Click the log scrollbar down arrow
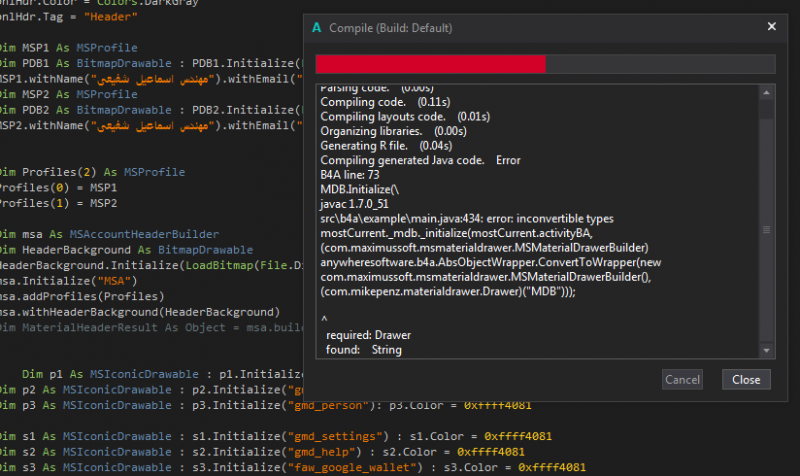800x476 pixels. pyautogui.click(x=766, y=351)
